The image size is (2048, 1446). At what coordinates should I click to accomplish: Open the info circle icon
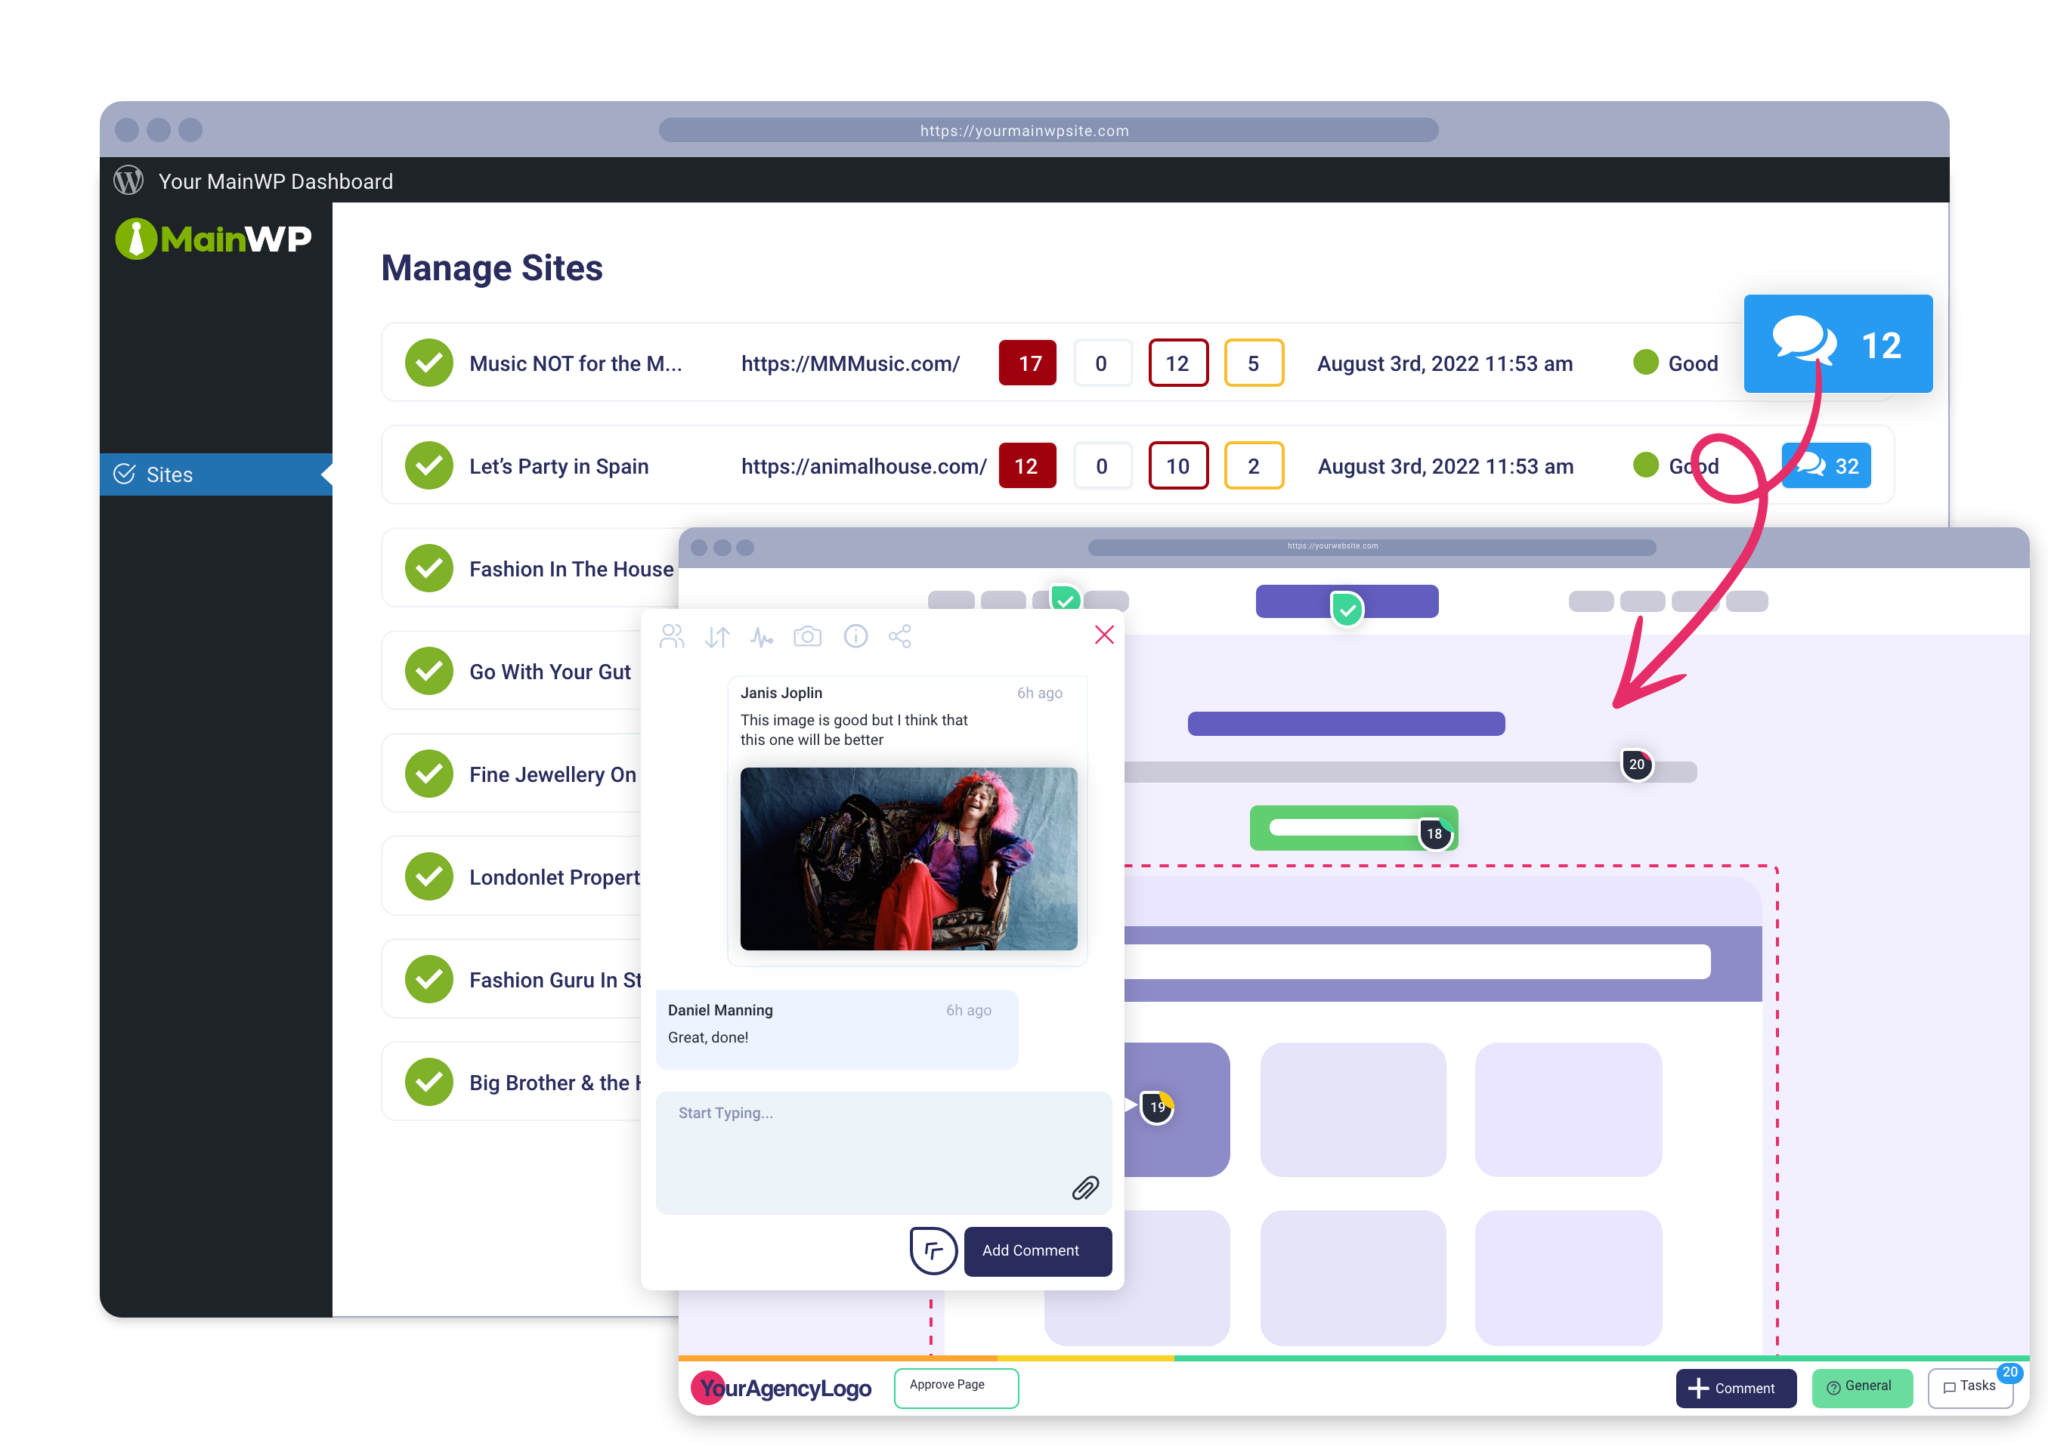tap(856, 637)
